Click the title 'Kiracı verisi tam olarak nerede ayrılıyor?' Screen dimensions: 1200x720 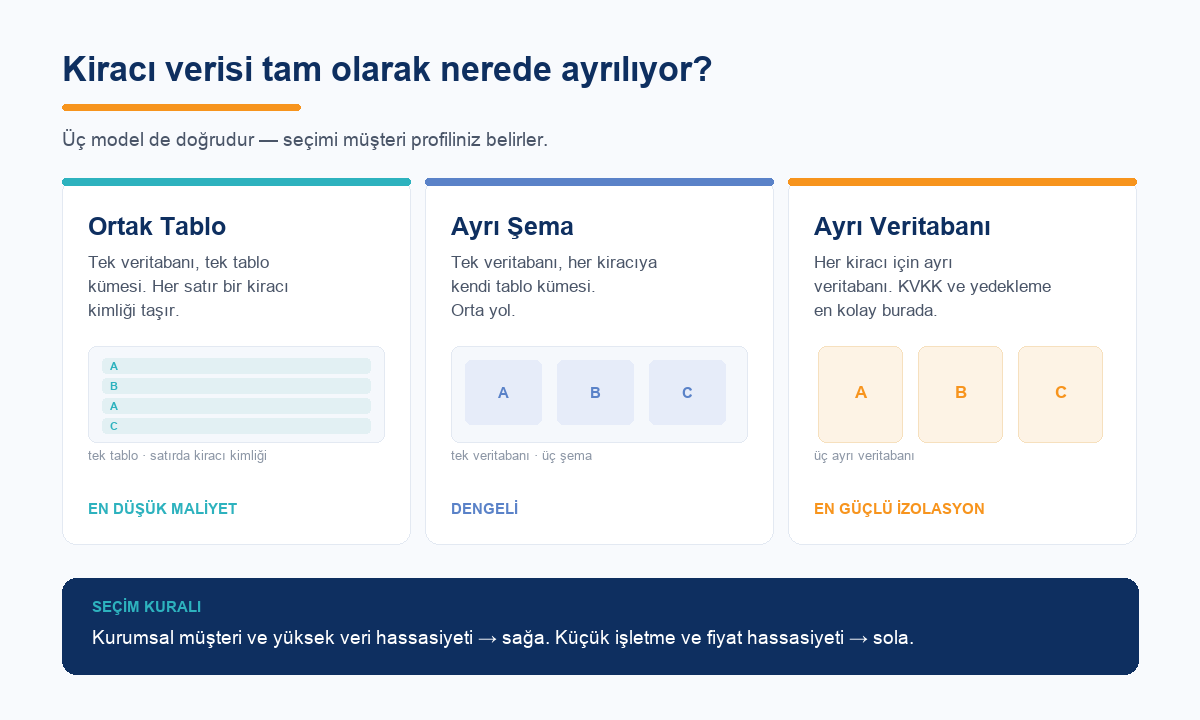coord(387,70)
